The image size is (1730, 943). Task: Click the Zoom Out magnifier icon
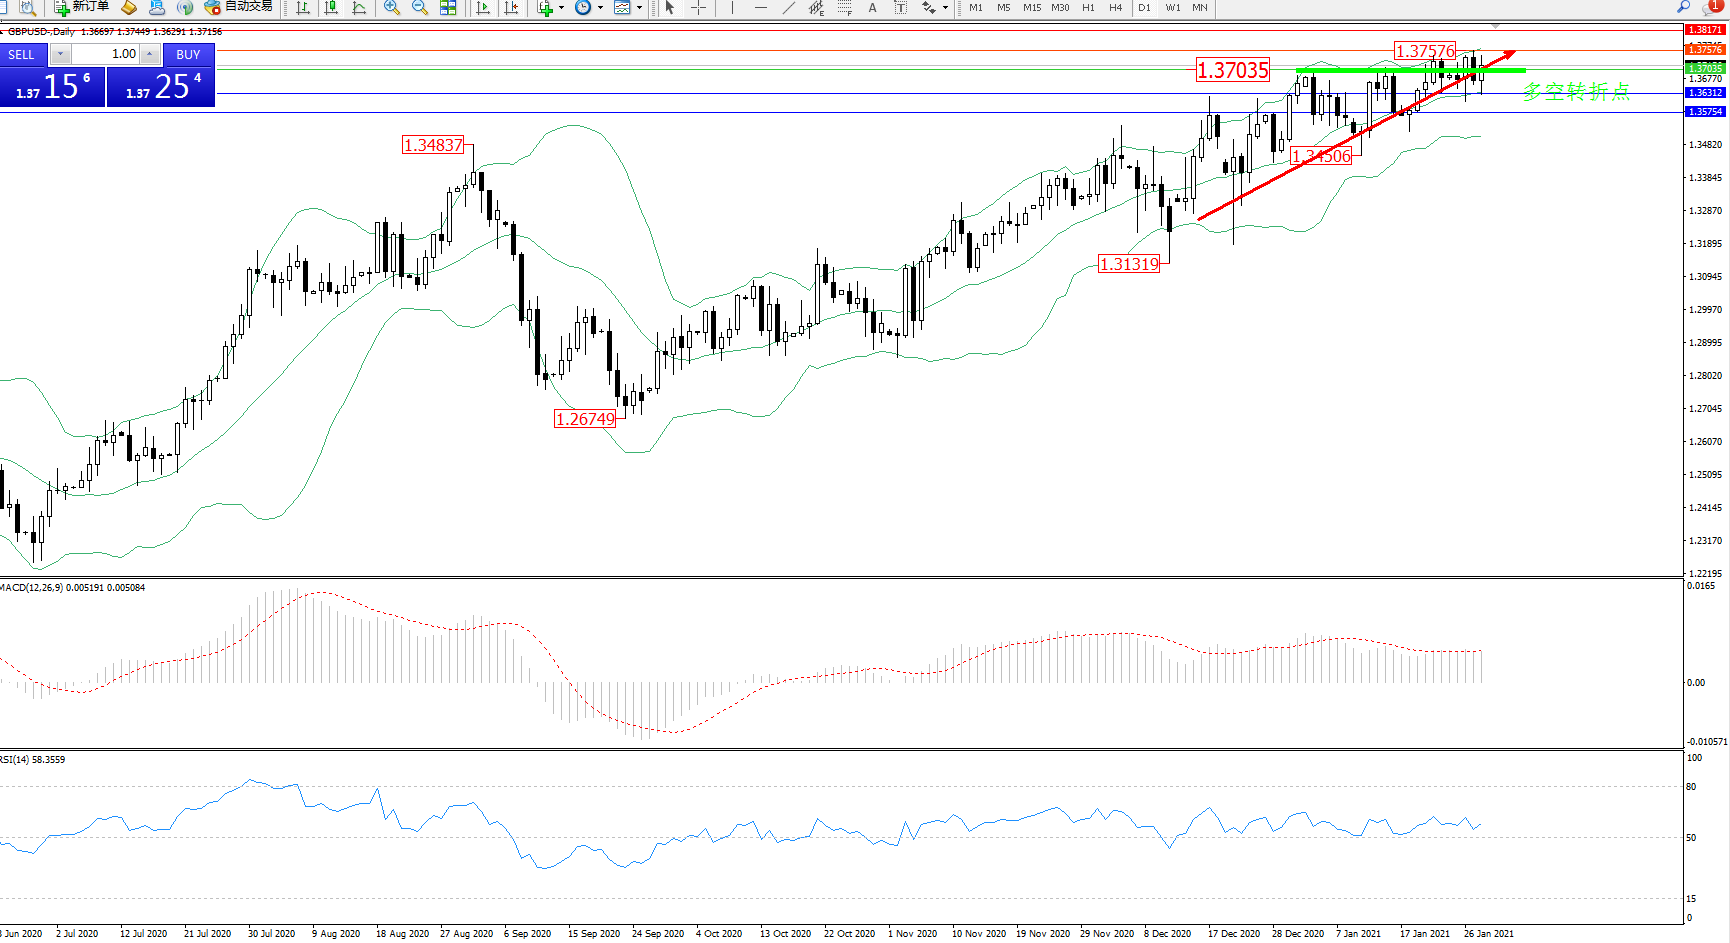coord(420,7)
